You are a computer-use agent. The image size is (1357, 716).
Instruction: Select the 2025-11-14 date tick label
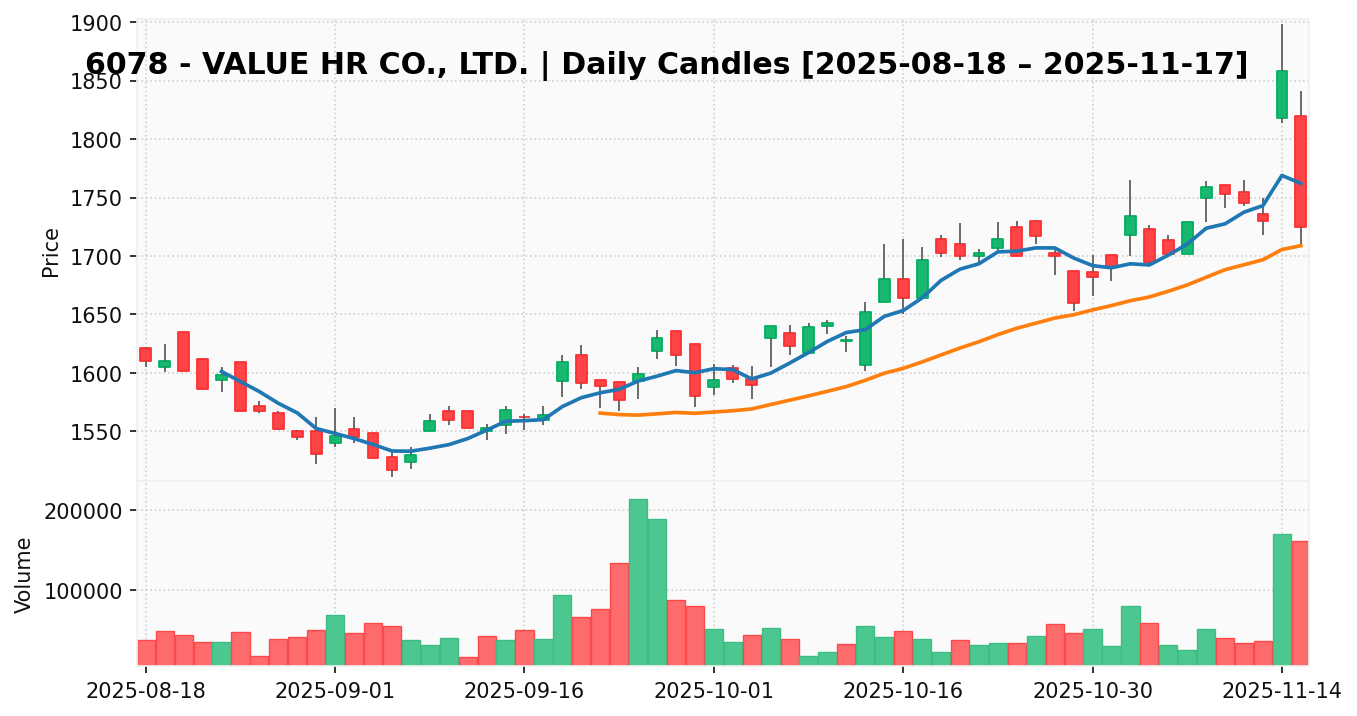pyautogui.click(x=1281, y=690)
